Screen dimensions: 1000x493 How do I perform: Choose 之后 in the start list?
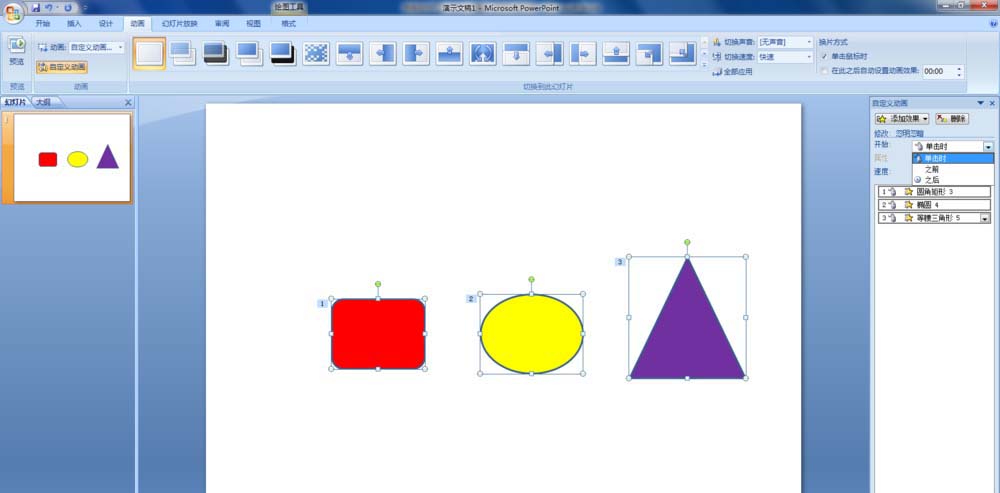click(953, 180)
